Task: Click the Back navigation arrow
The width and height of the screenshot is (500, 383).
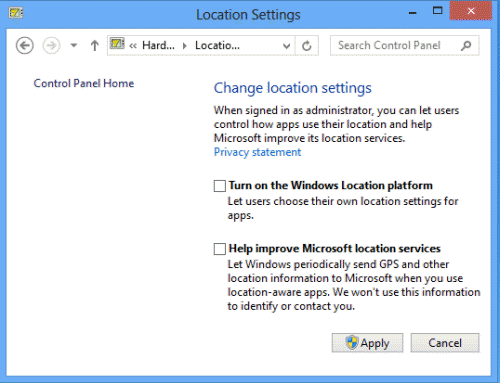Action: pyautogui.click(x=25, y=45)
